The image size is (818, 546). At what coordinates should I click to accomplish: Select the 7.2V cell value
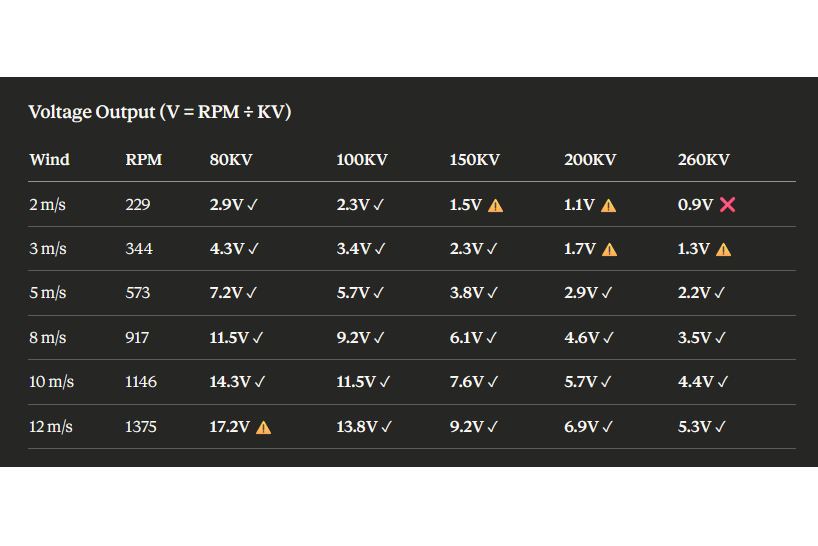click(x=226, y=293)
